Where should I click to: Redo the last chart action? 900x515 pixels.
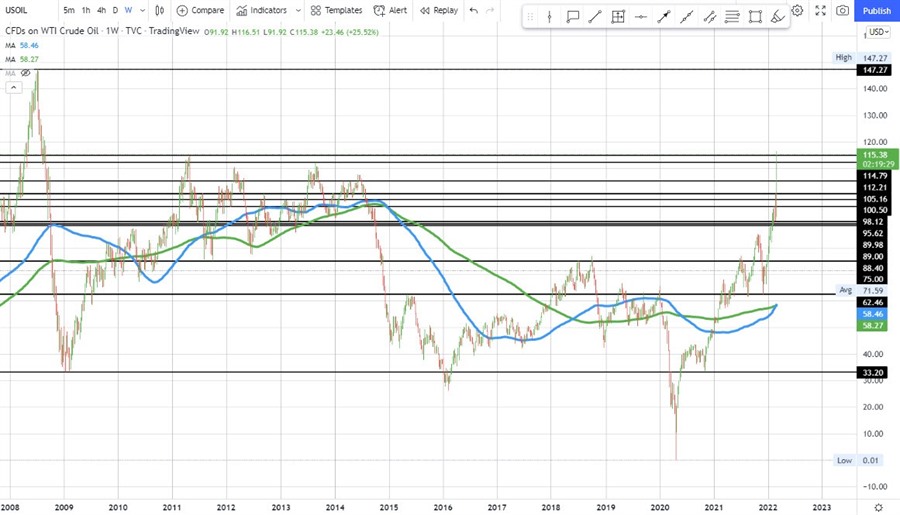tap(490, 10)
